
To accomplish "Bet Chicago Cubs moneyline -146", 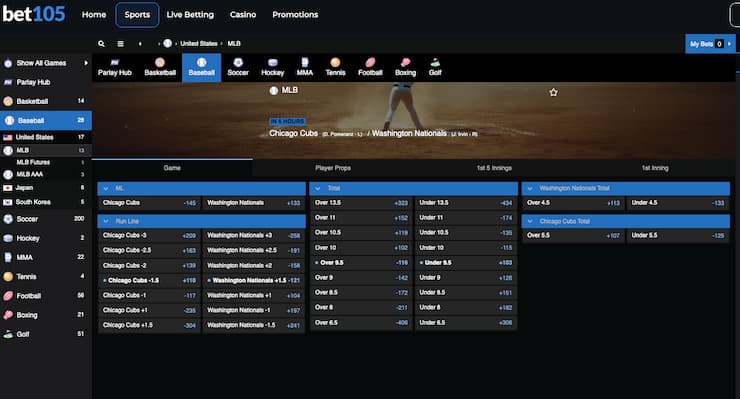I will click(149, 203).
